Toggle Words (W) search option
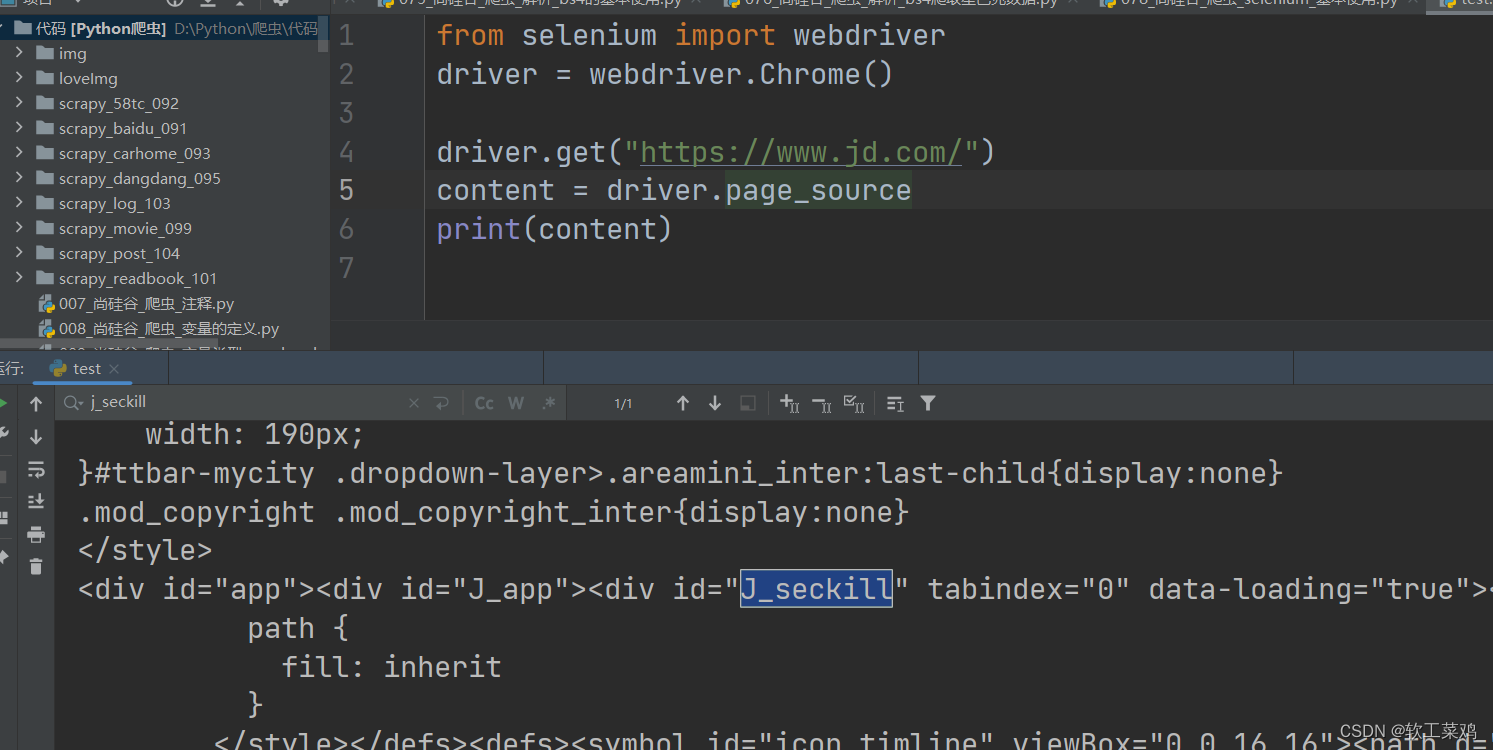1493x750 pixels. point(516,403)
